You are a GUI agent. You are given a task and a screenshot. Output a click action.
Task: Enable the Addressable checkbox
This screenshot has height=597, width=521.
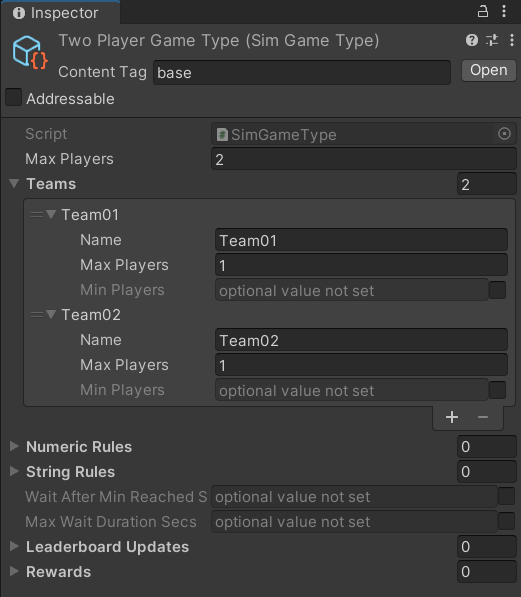[x=13, y=97]
